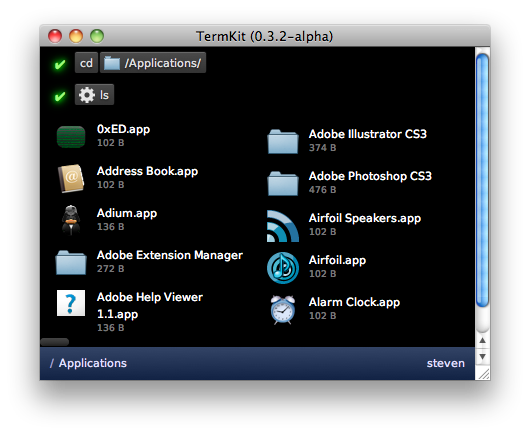This screenshot has width=530, height=435.
Task: Click the steven username in status bar
Action: 445,363
